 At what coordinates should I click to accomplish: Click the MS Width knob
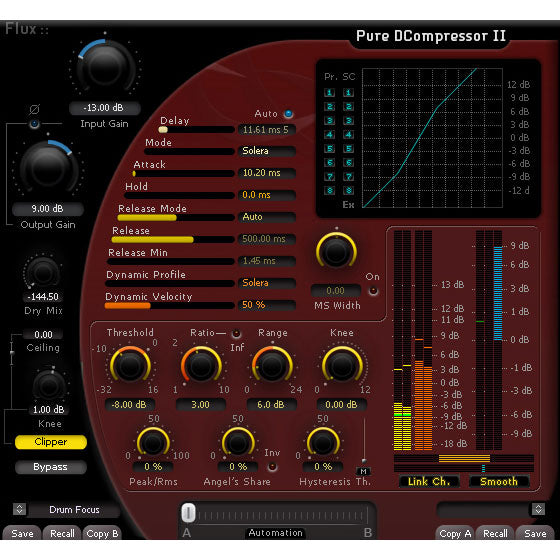[x=336, y=251]
